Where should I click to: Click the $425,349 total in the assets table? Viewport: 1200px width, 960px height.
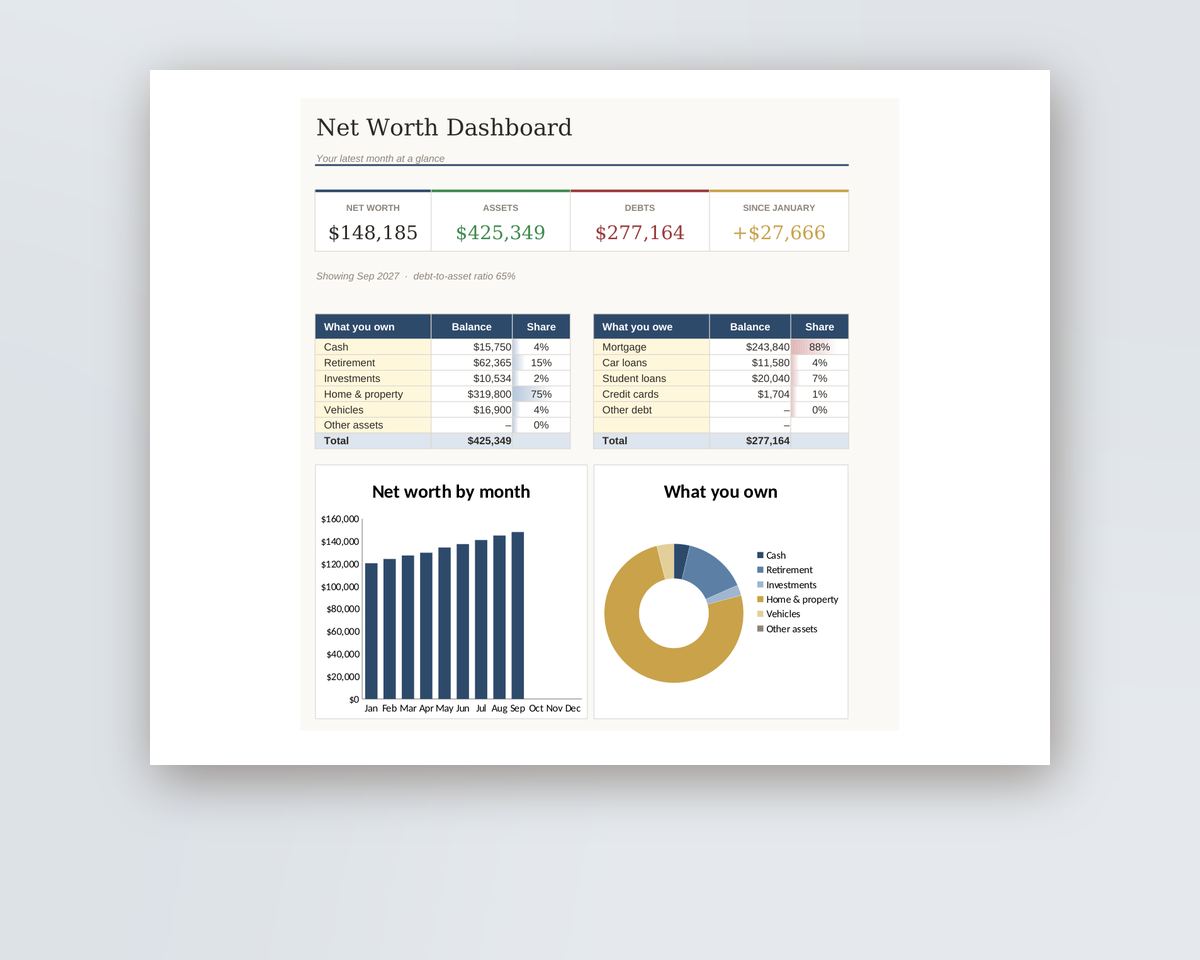pos(472,441)
